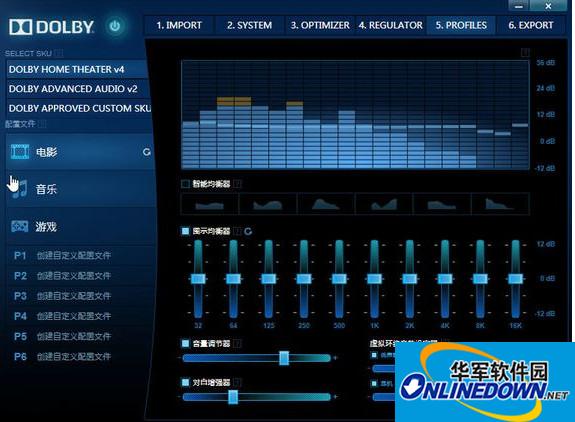The height and width of the screenshot is (422, 575).
Task: Click the 125 Hz equalizer slider handle
Action: point(268,279)
